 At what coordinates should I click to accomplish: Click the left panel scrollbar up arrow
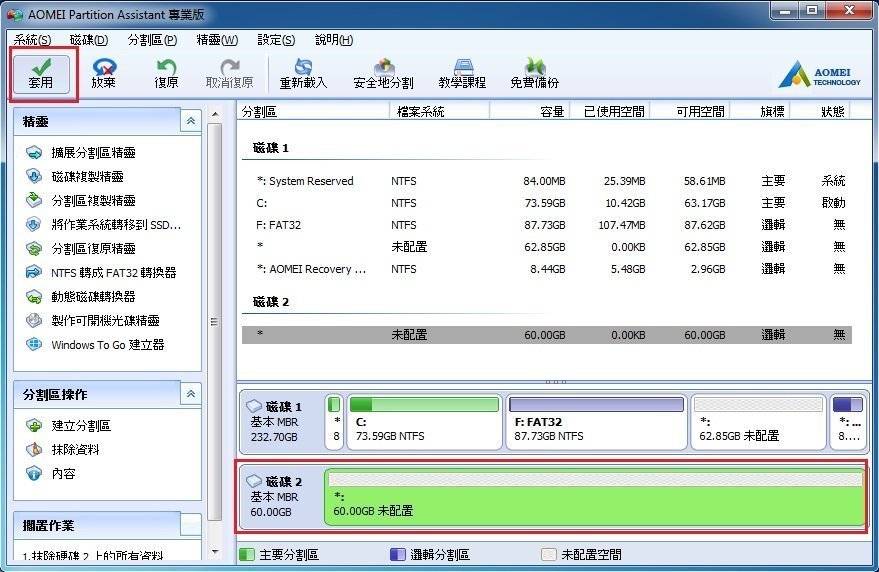point(215,114)
